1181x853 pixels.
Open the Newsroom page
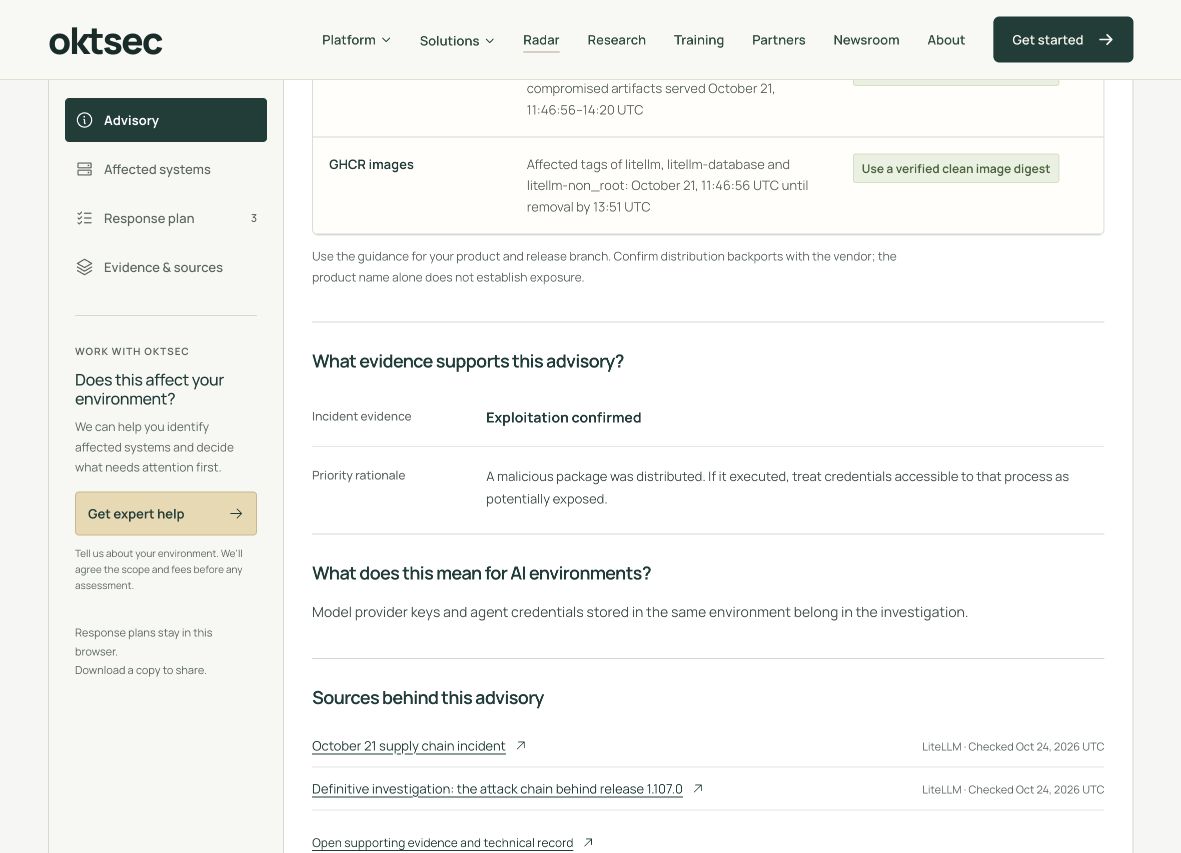pos(866,40)
